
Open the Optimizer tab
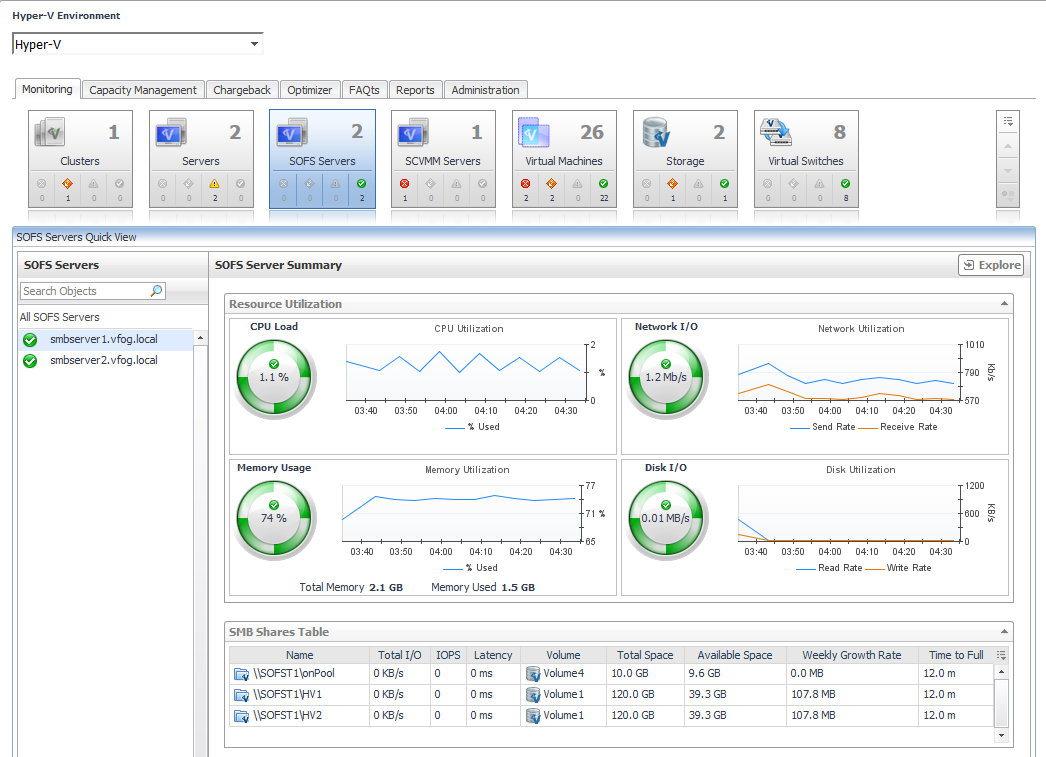click(310, 90)
